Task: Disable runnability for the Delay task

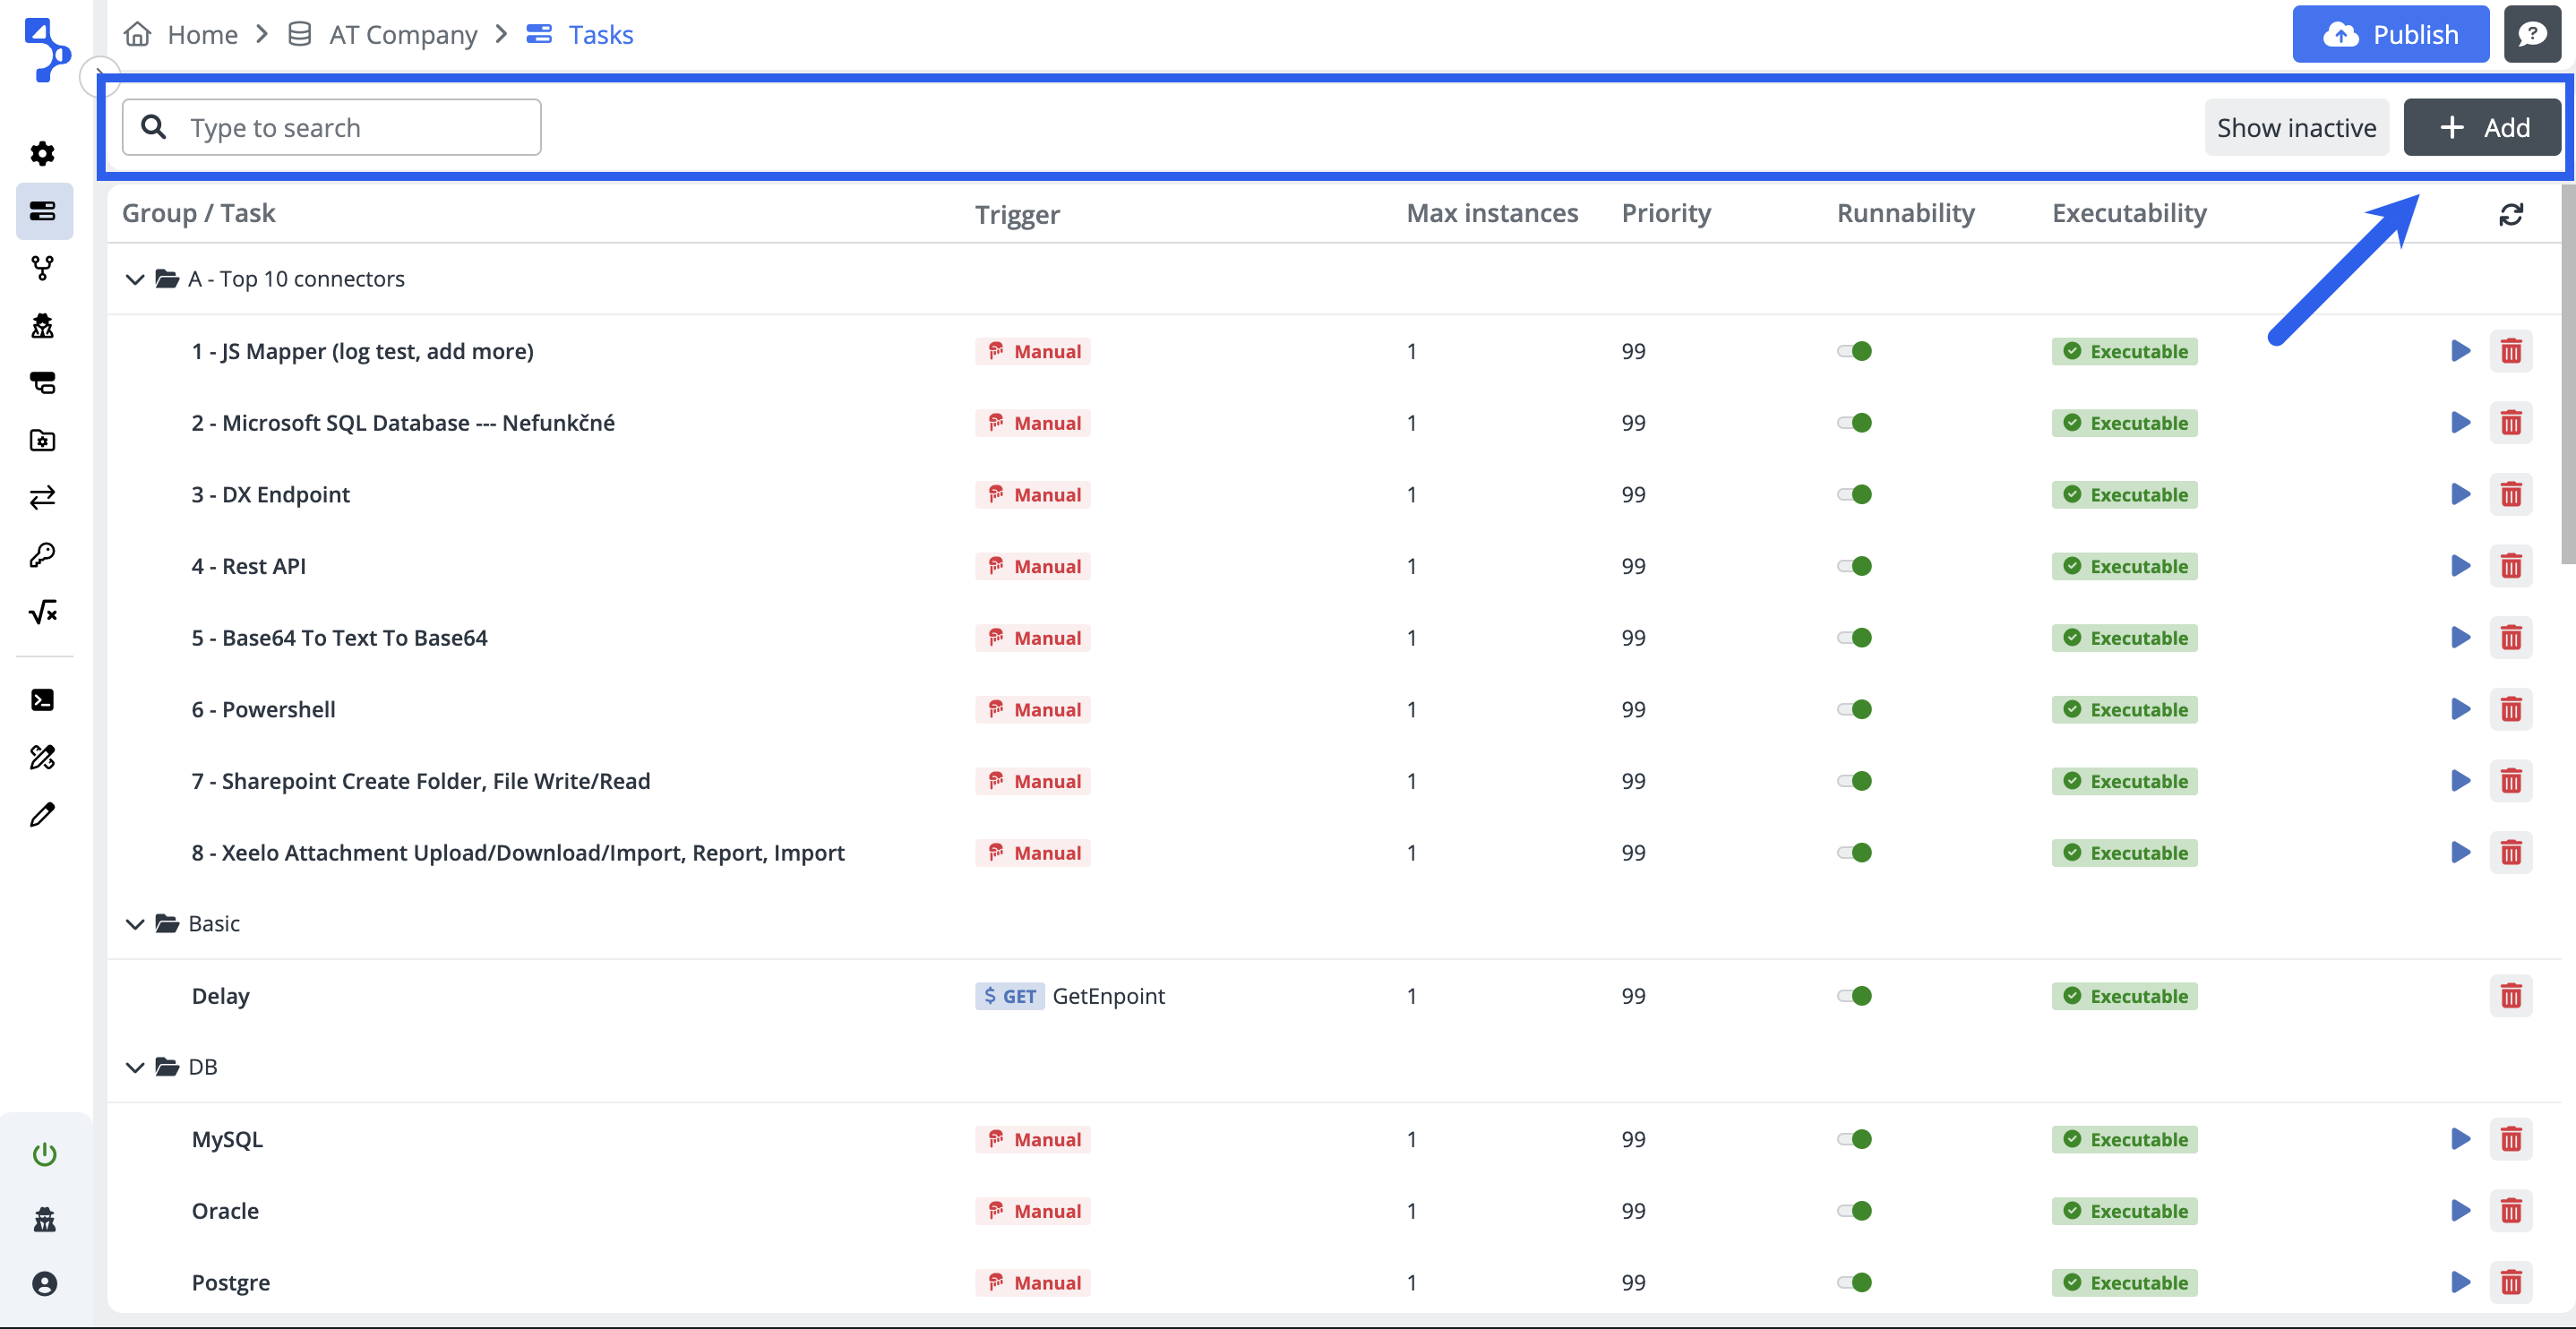Action: pyautogui.click(x=1854, y=995)
